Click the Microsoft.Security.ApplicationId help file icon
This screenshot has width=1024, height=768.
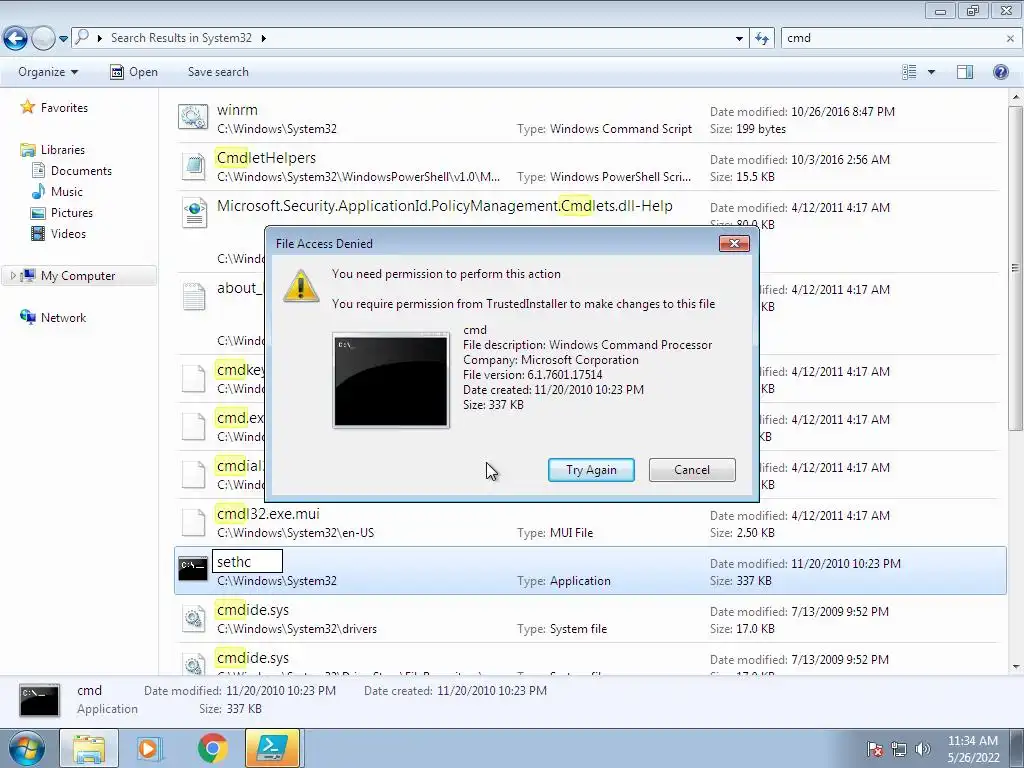click(194, 214)
